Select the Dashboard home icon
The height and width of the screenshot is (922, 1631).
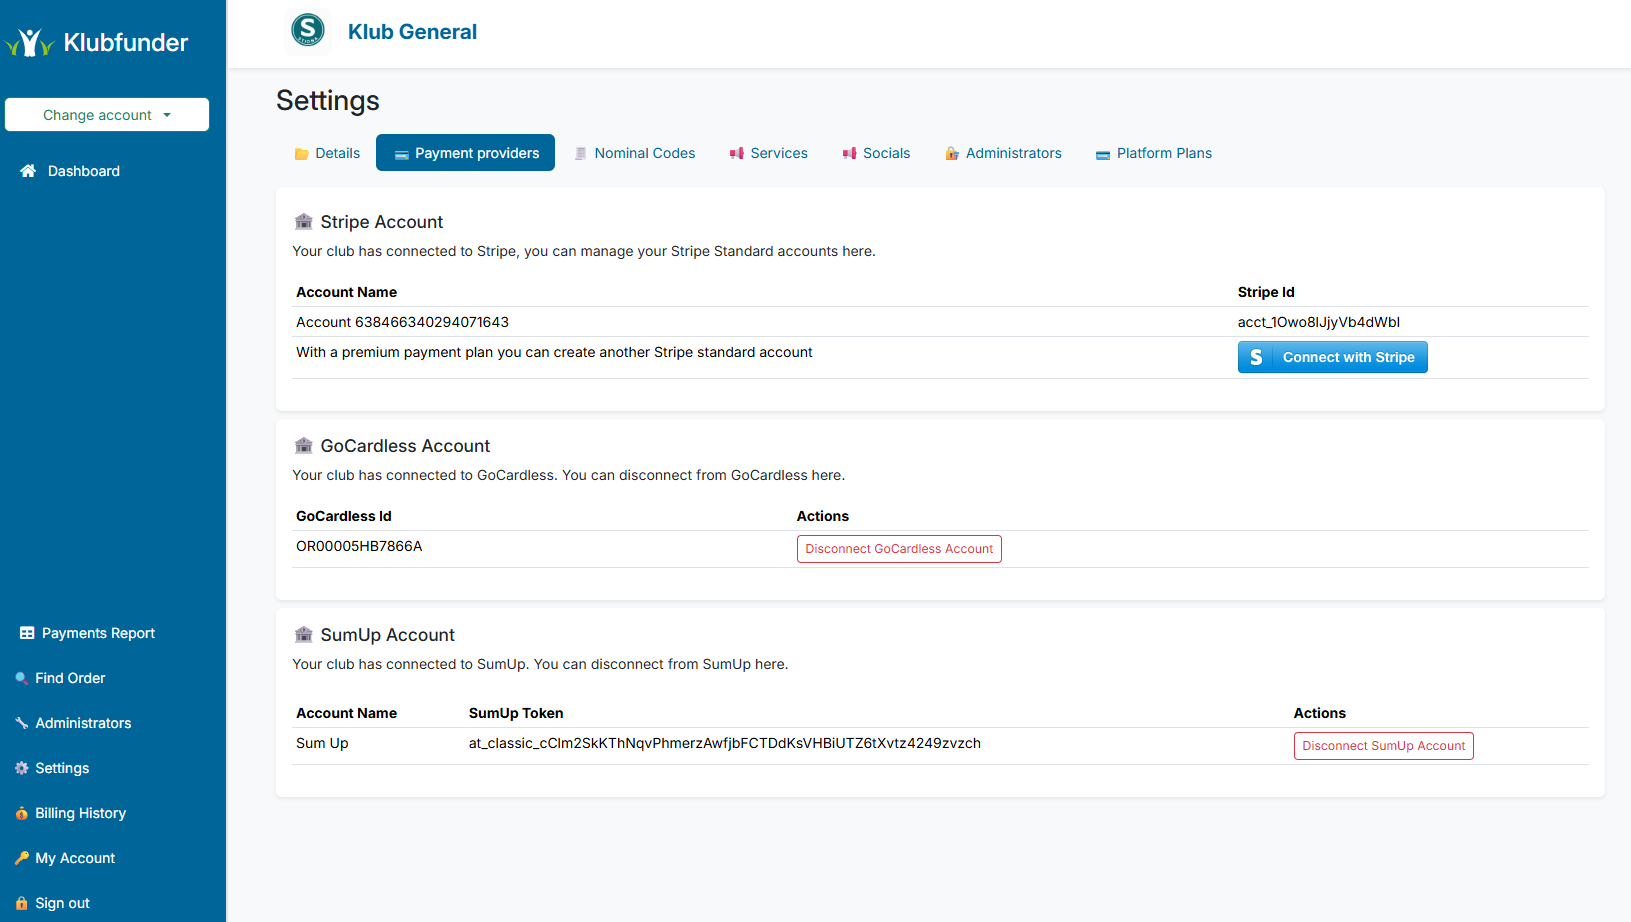click(x=27, y=170)
